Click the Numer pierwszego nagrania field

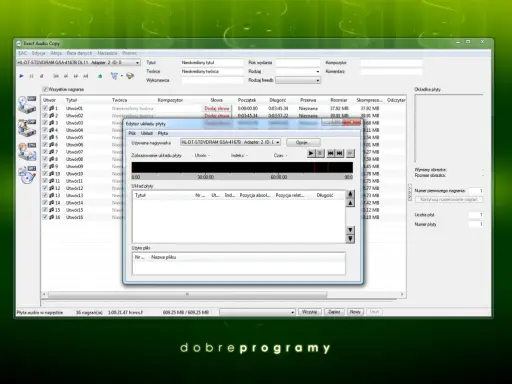(476, 191)
